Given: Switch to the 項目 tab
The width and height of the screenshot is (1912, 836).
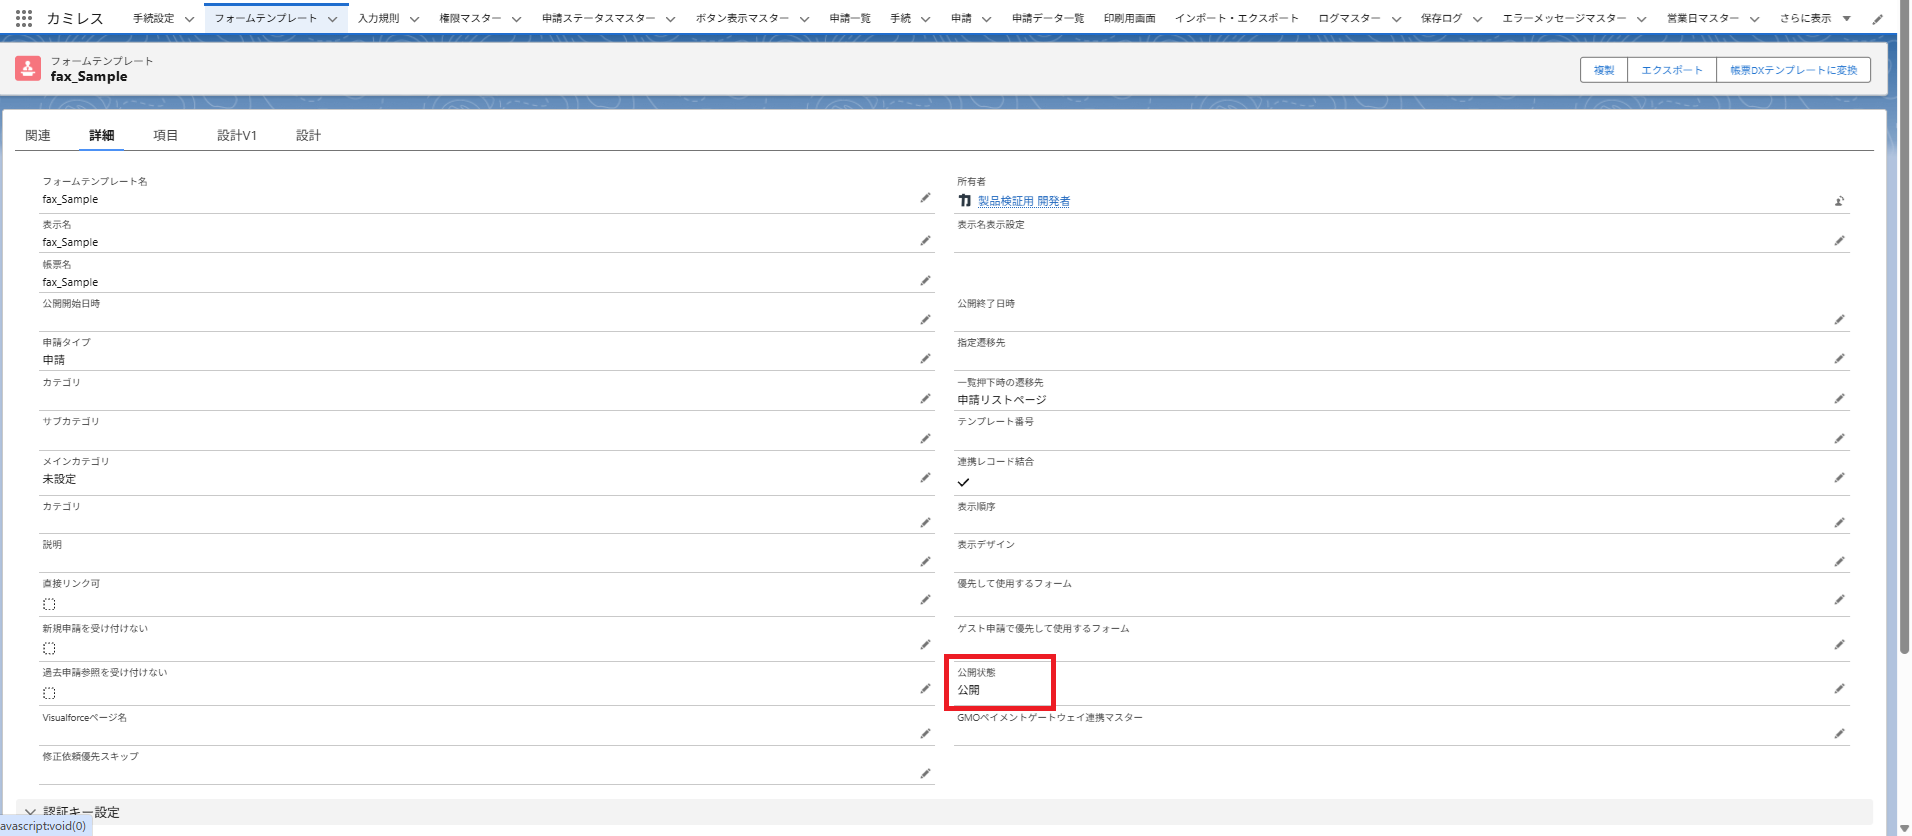Looking at the screenshot, I should pos(165,135).
